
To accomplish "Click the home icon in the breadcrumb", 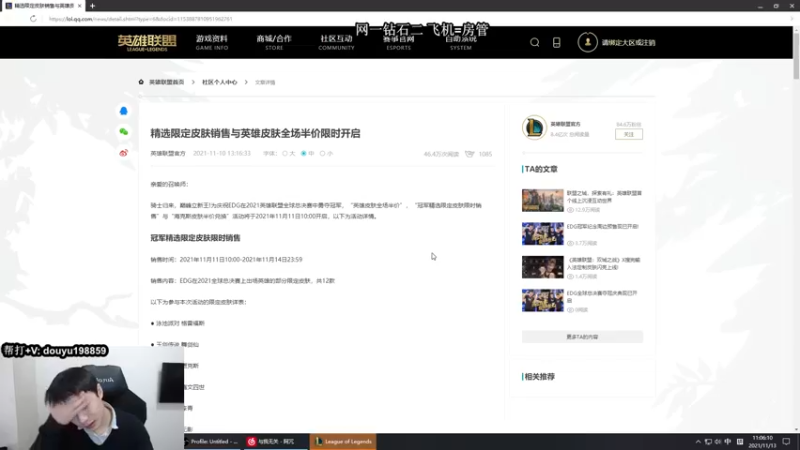I will (x=141, y=82).
